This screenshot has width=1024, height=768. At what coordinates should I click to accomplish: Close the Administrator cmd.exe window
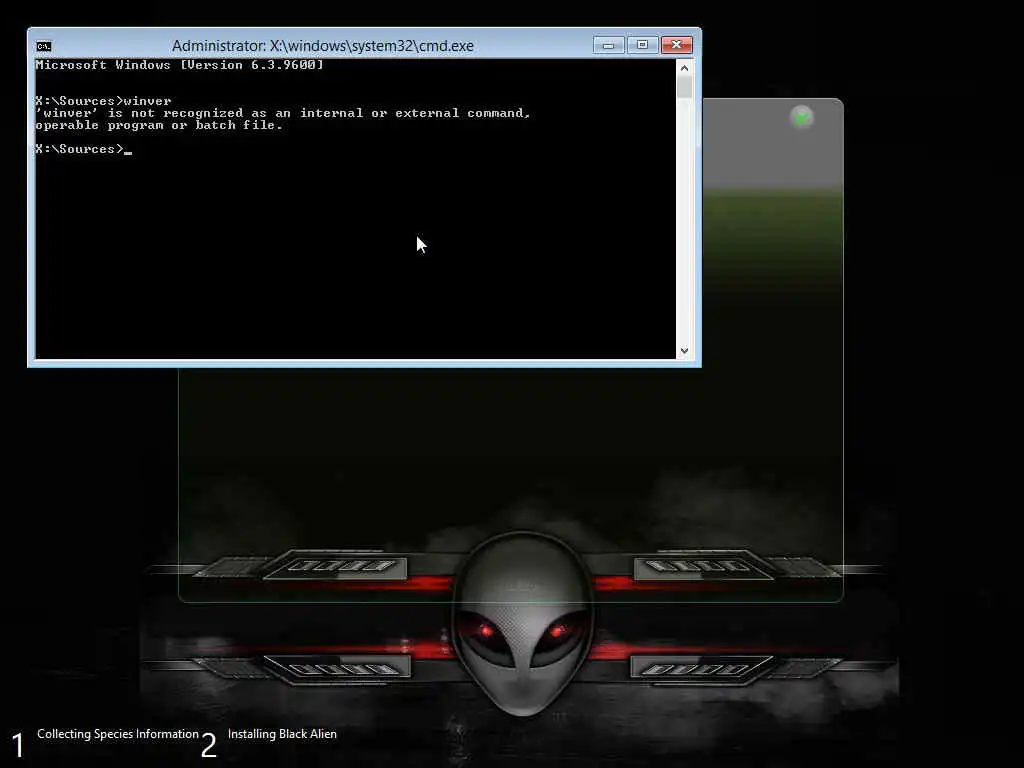pos(677,44)
